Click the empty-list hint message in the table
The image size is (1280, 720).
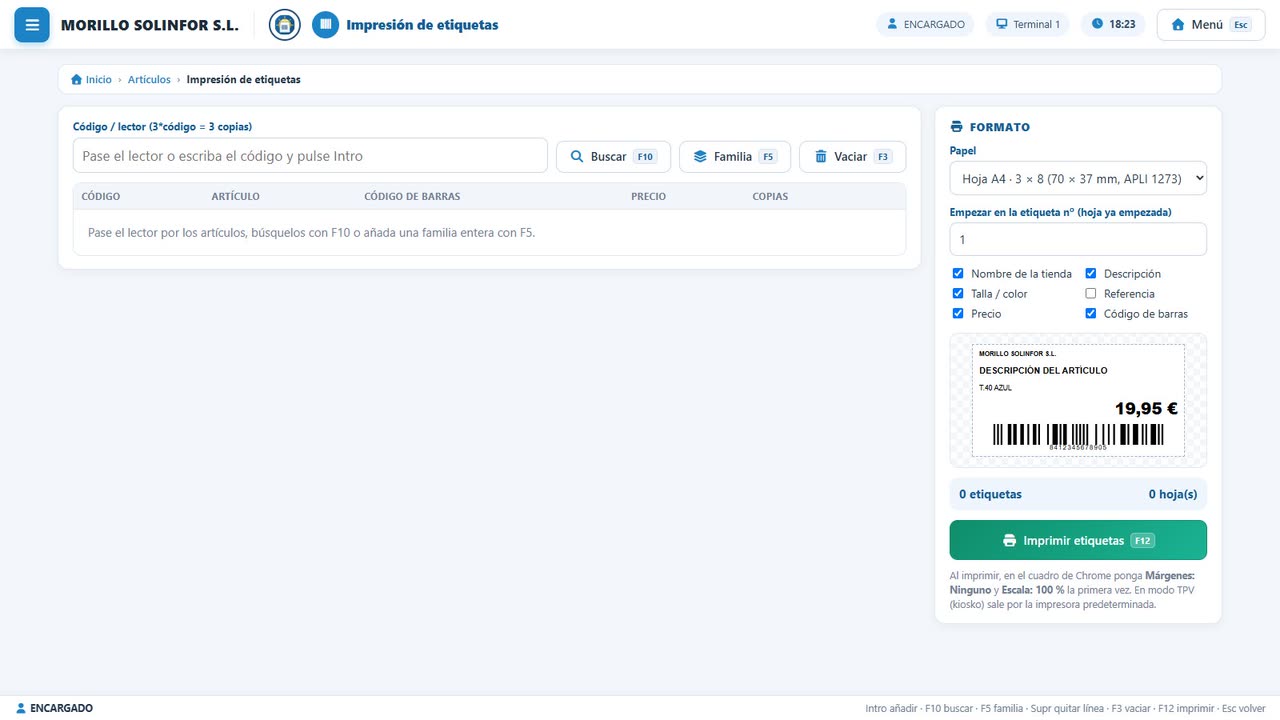[x=312, y=233]
